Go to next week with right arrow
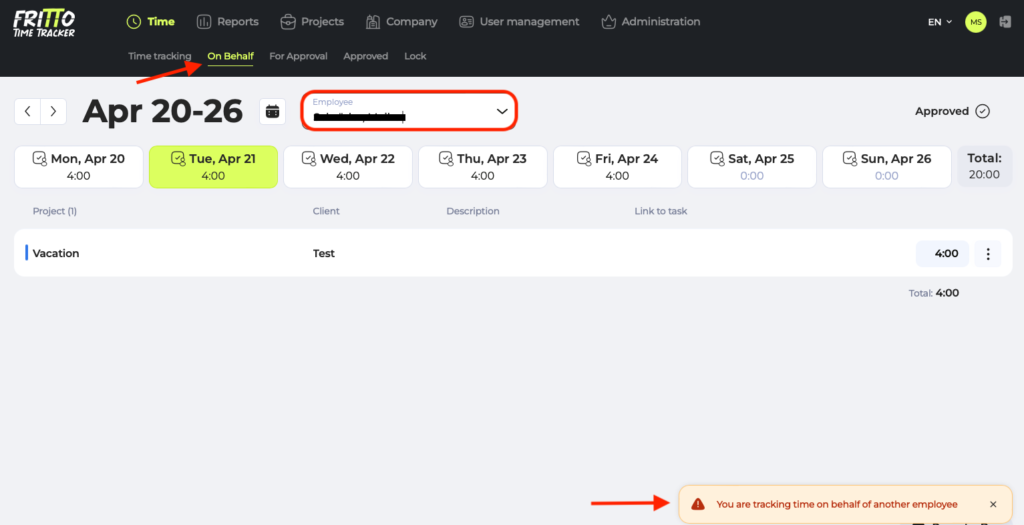The width and height of the screenshot is (1024, 525). 54,112
